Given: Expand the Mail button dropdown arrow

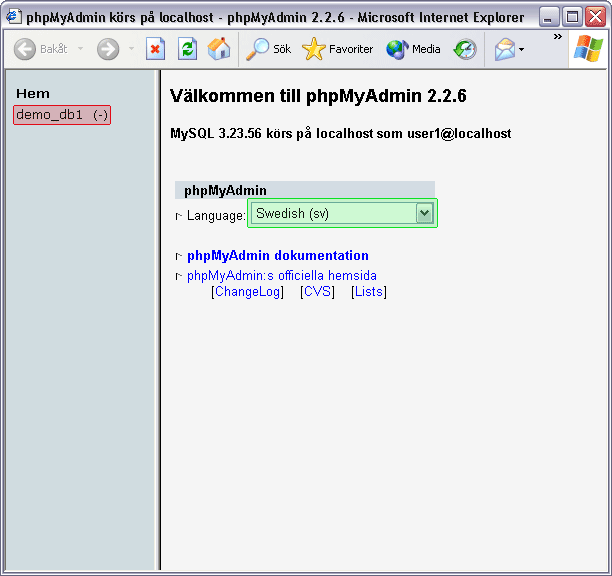Looking at the screenshot, I should pyautogui.click(x=522, y=50).
